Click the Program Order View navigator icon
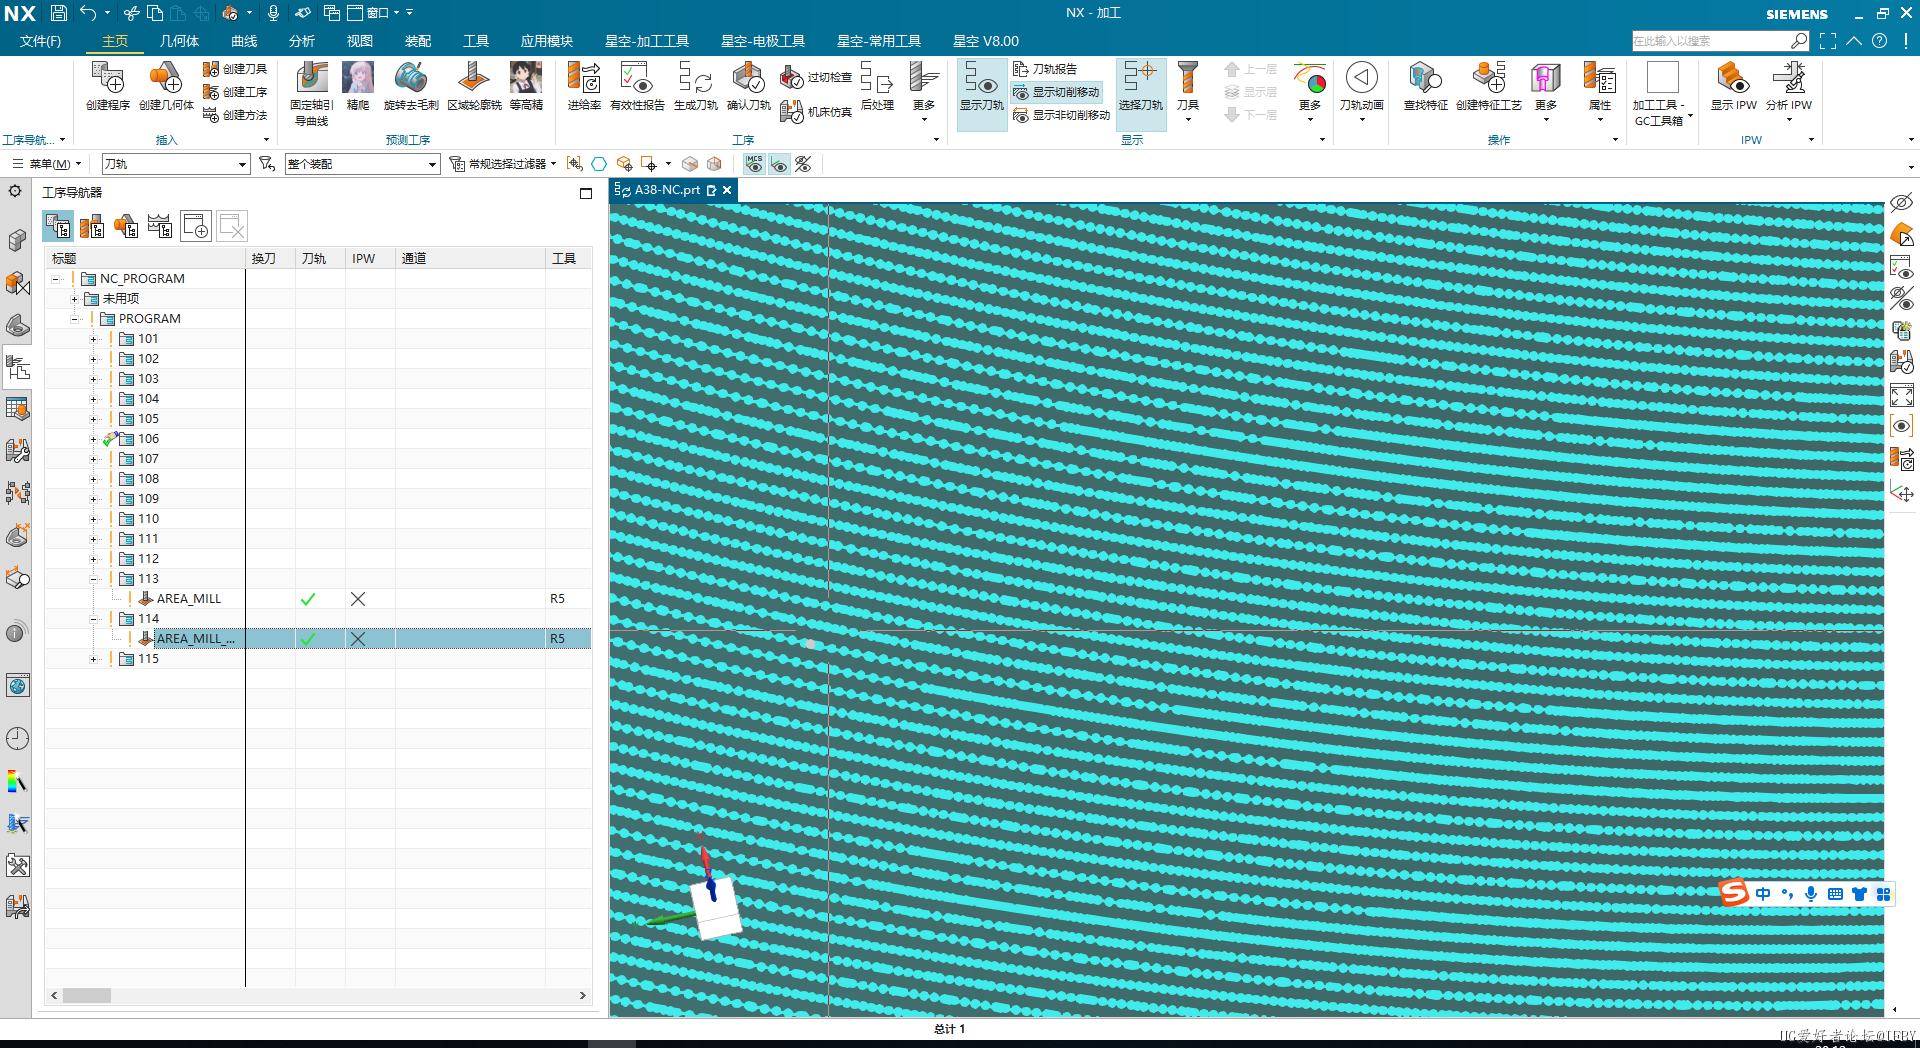The height and width of the screenshot is (1048, 1920). (58, 227)
